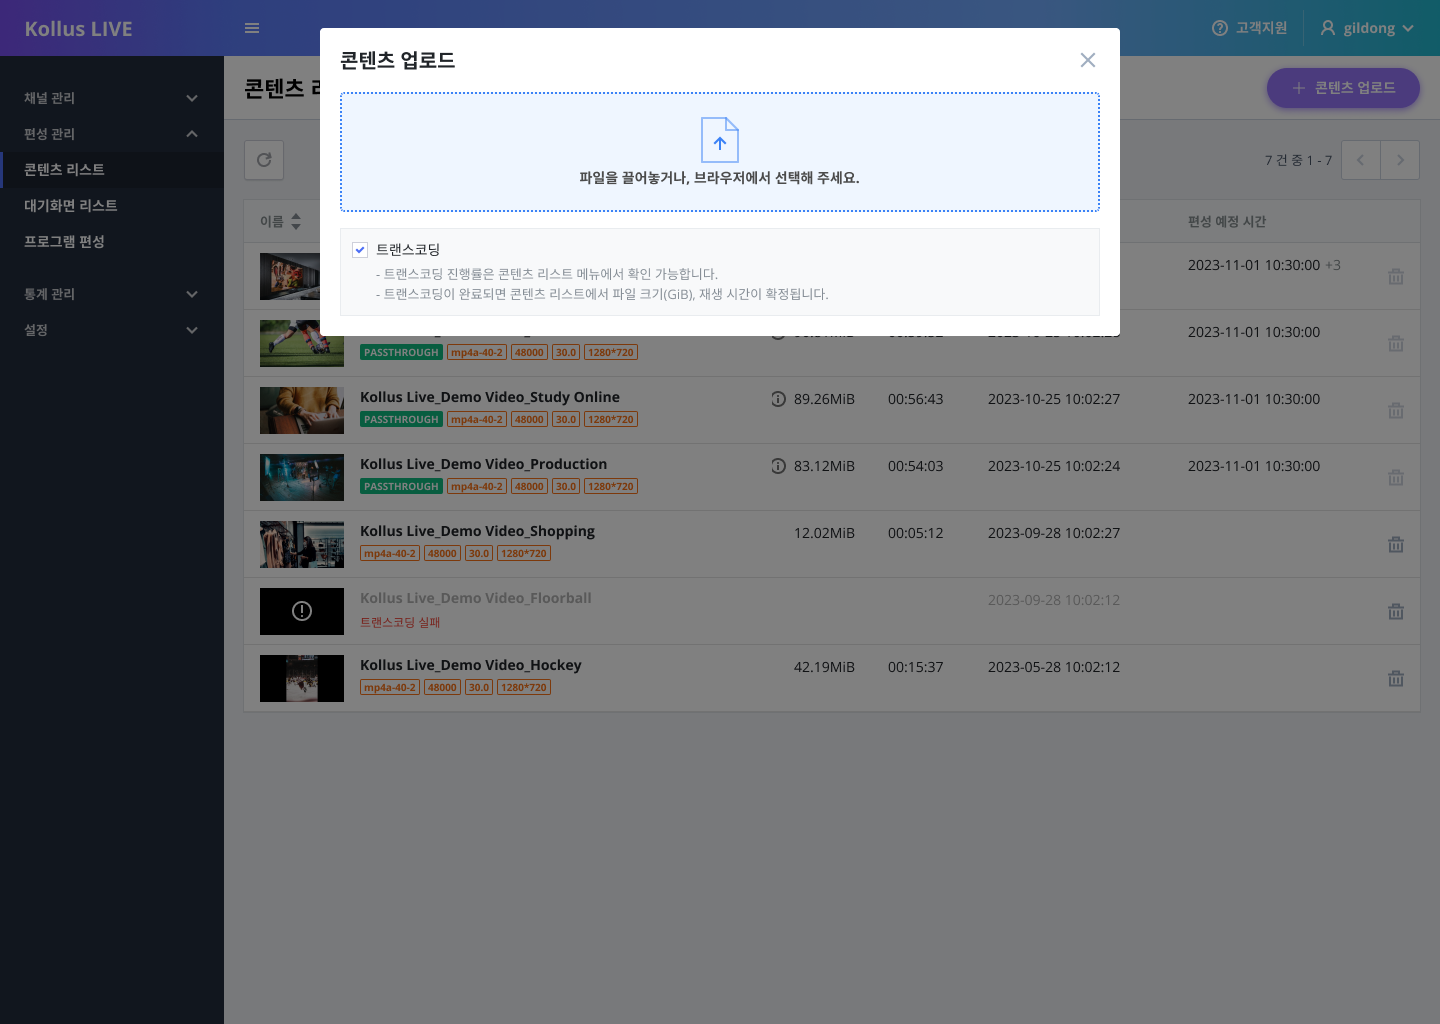Close the 콘텐츠 업로드 dialog
This screenshot has width=1440, height=1024.
[1088, 60]
